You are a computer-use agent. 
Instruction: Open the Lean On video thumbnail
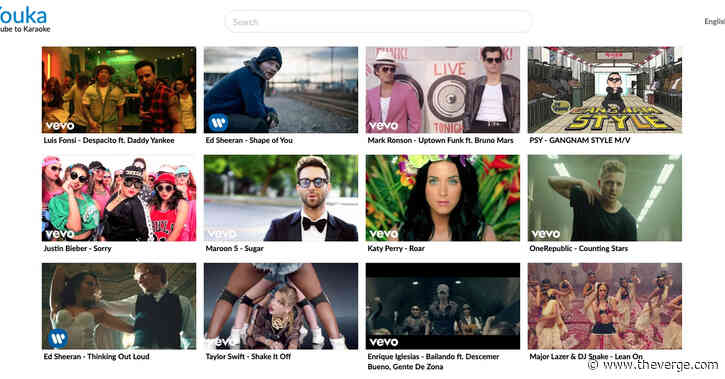tap(604, 306)
